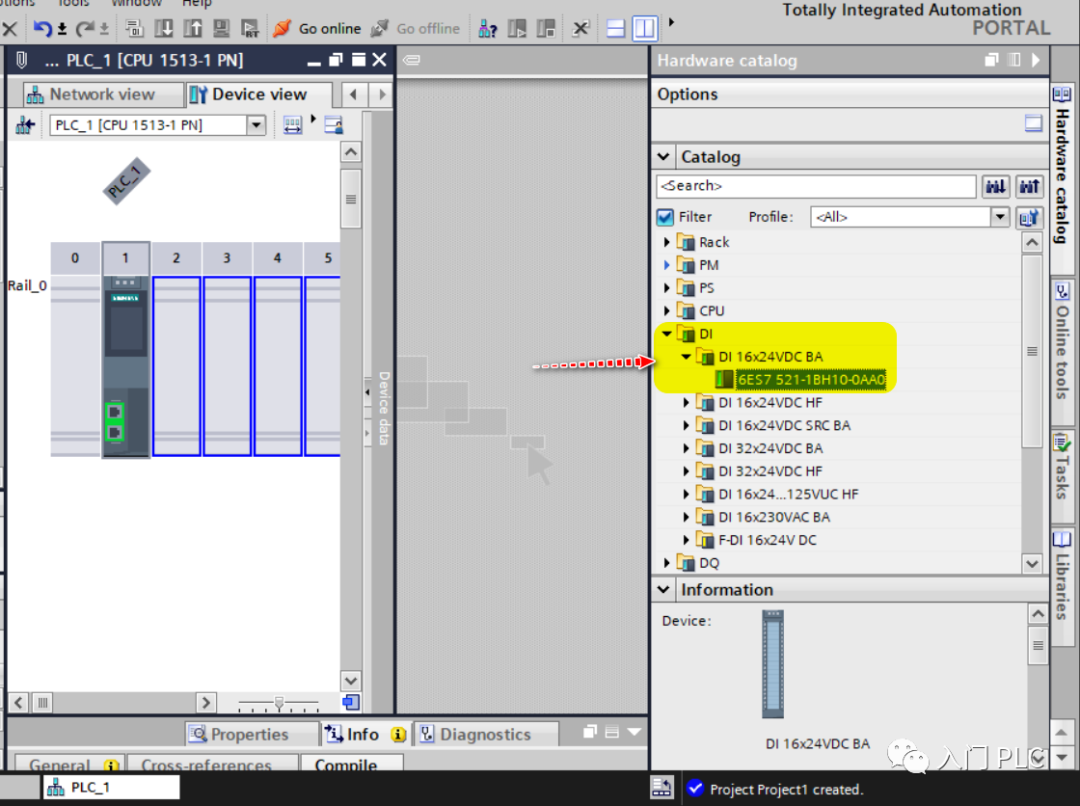This screenshot has height=806, width=1080.
Task: Open the Diagnostics tab
Action: coord(486,734)
